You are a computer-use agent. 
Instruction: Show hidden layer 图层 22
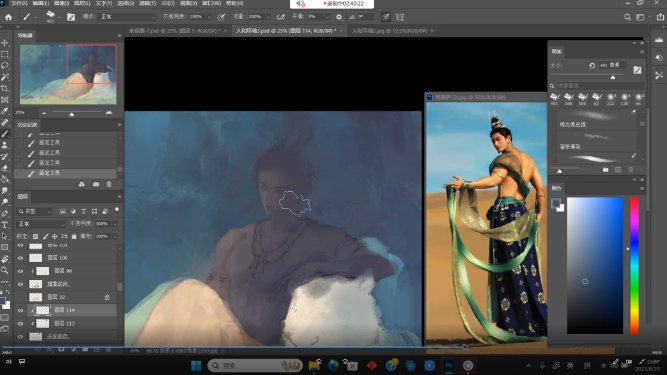[x=20, y=297]
